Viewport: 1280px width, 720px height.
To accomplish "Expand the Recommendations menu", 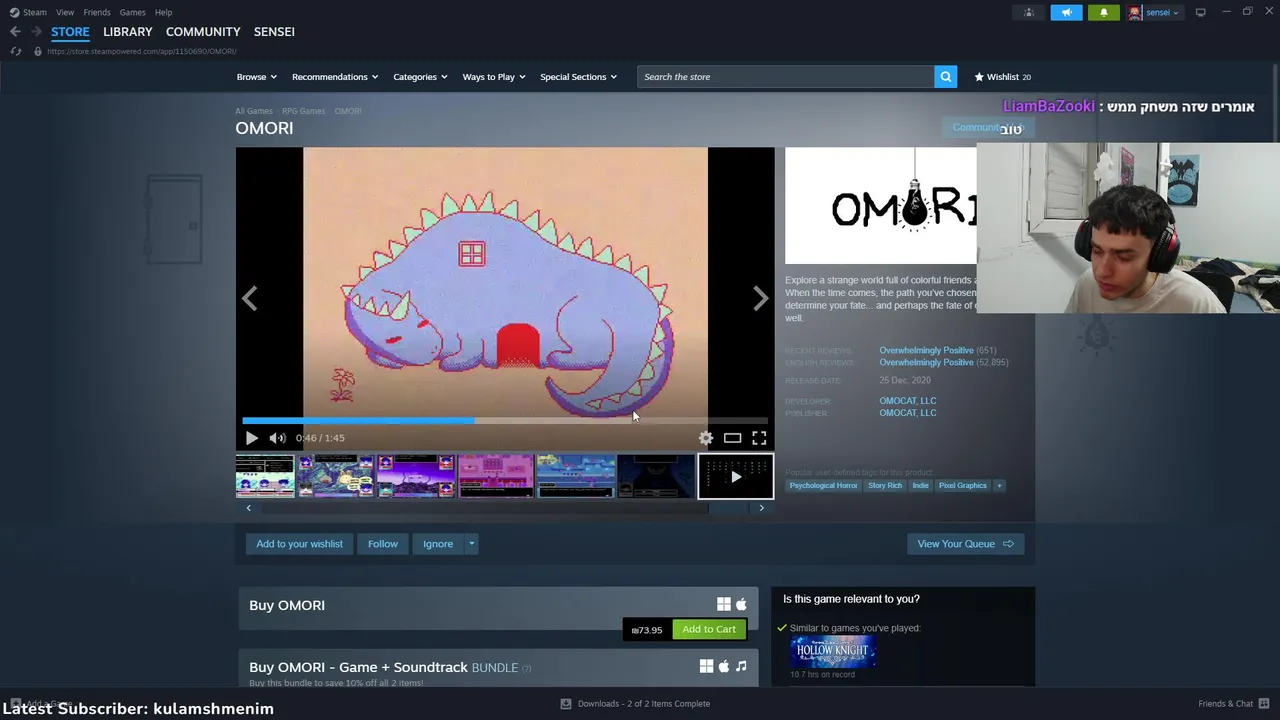I will point(335,77).
